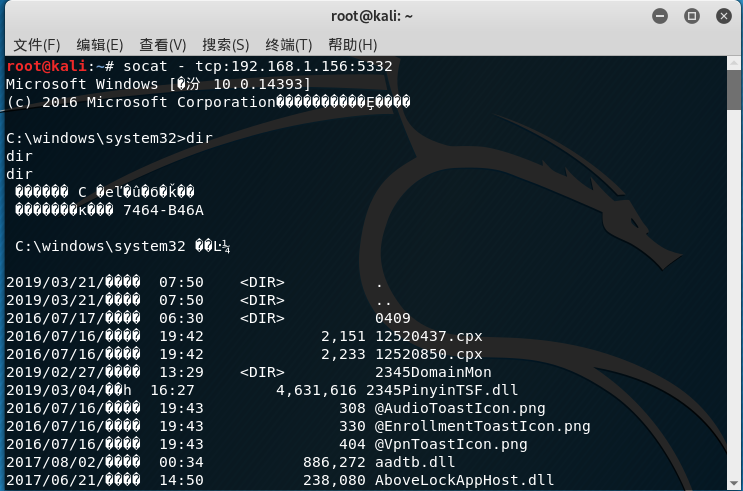Close the root@kali terminal window
This screenshot has width=743, height=491.
[x=724, y=16]
